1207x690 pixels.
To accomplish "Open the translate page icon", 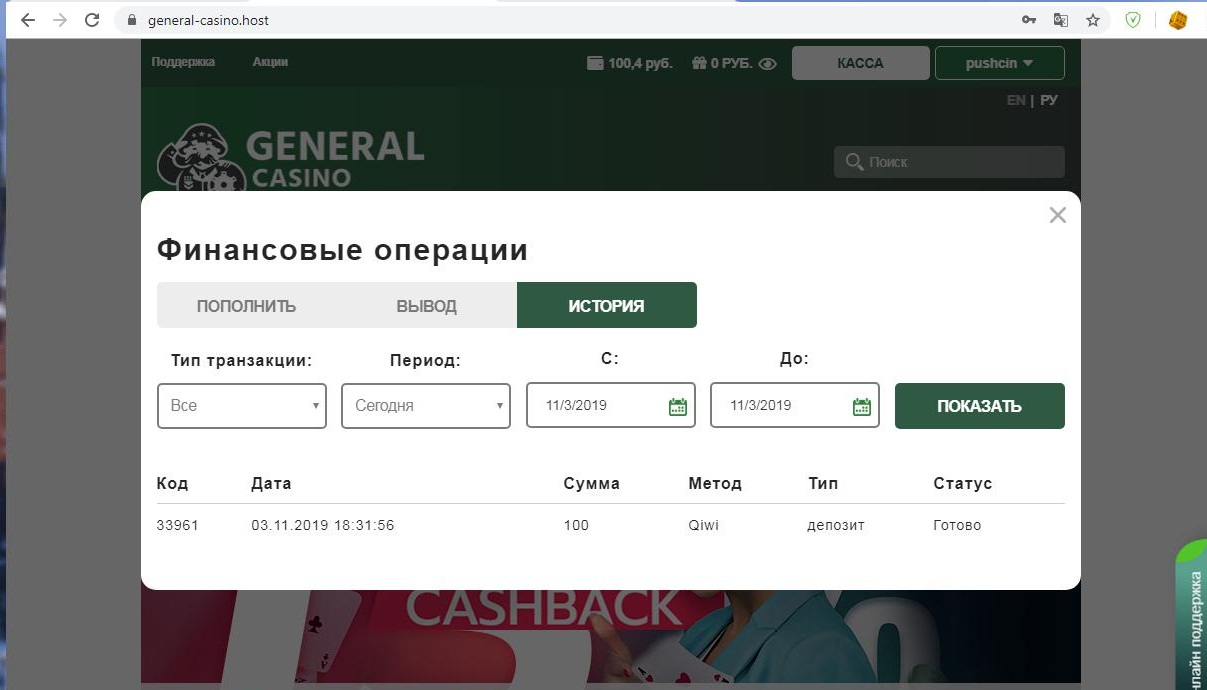I will (x=1061, y=20).
